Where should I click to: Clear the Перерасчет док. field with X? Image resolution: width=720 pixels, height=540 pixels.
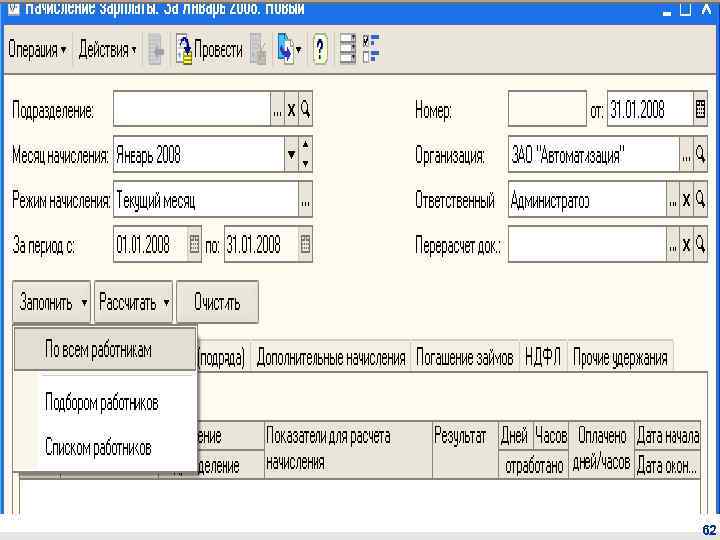686,244
